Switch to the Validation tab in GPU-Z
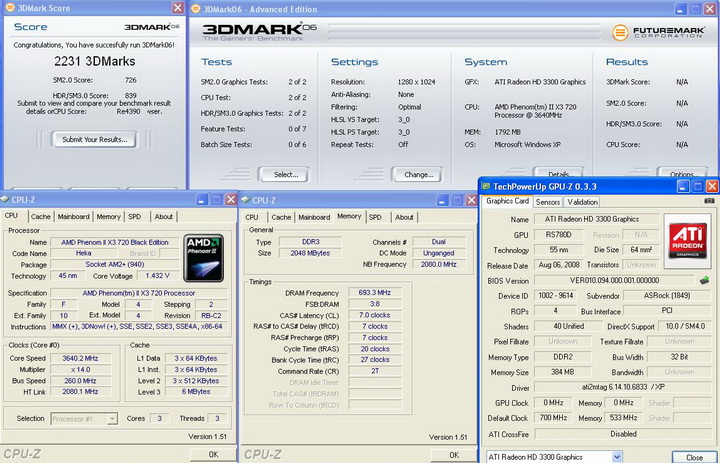The height and width of the screenshot is (463, 720). click(x=582, y=202)
